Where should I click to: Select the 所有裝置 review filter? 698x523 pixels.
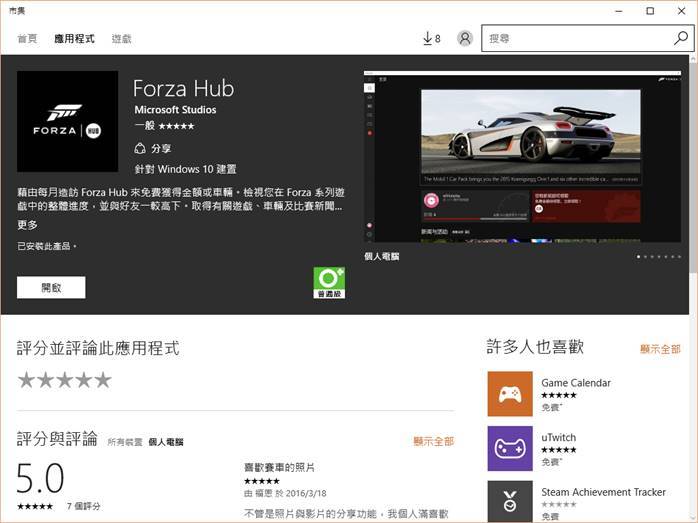[124, 441]
